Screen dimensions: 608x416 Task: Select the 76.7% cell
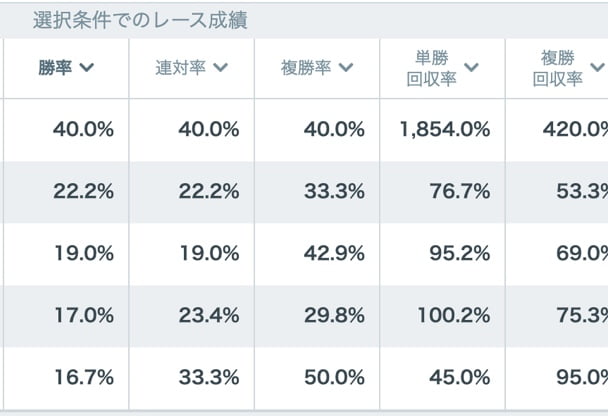tap(458, 191)
